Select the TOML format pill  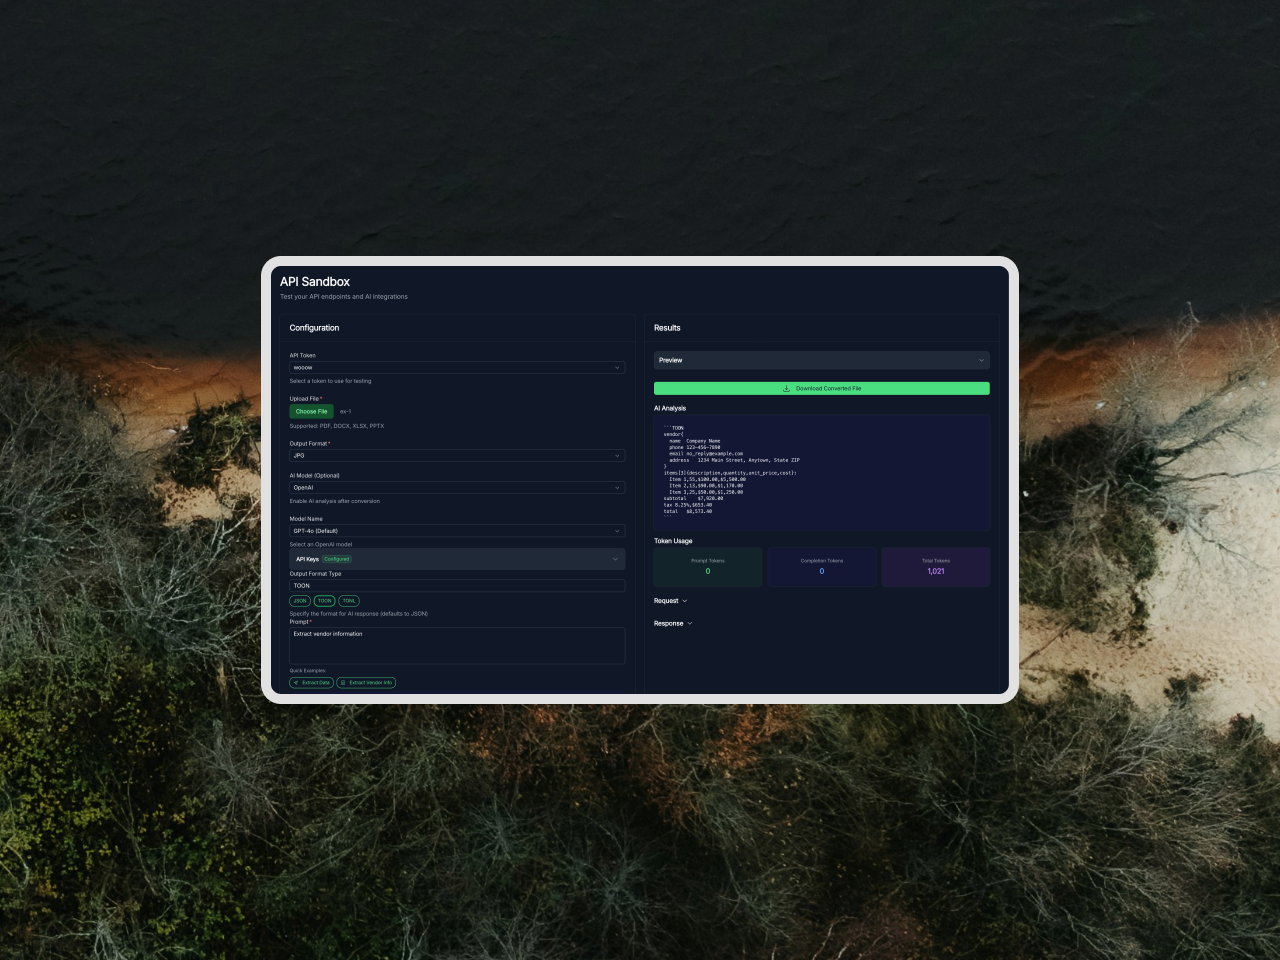pyautogui.click(x=348, y=600)
